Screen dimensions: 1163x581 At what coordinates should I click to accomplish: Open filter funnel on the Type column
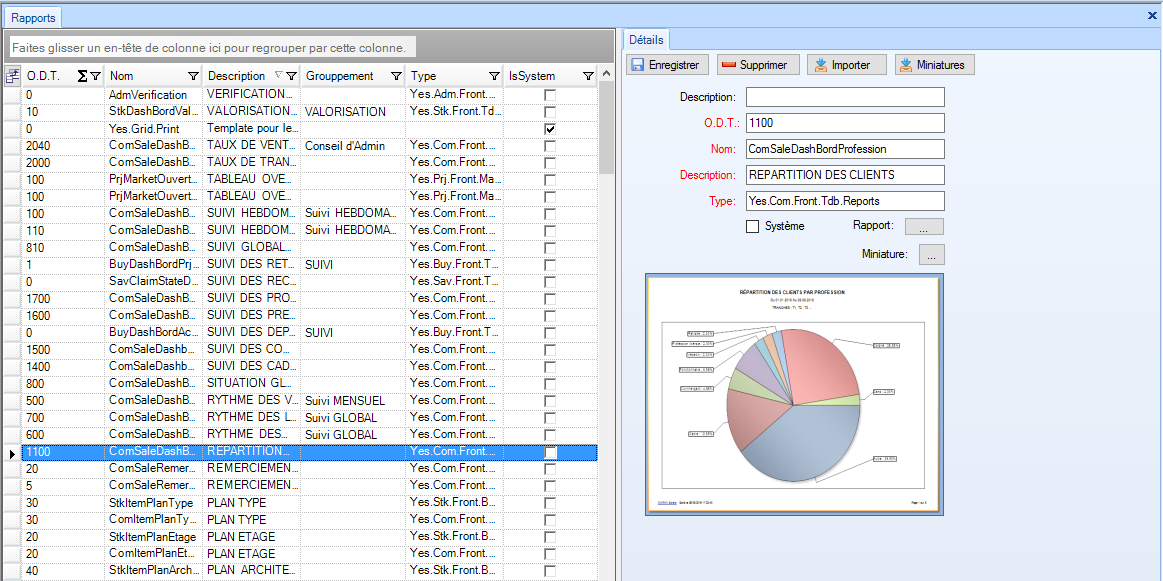pos(494,76)
